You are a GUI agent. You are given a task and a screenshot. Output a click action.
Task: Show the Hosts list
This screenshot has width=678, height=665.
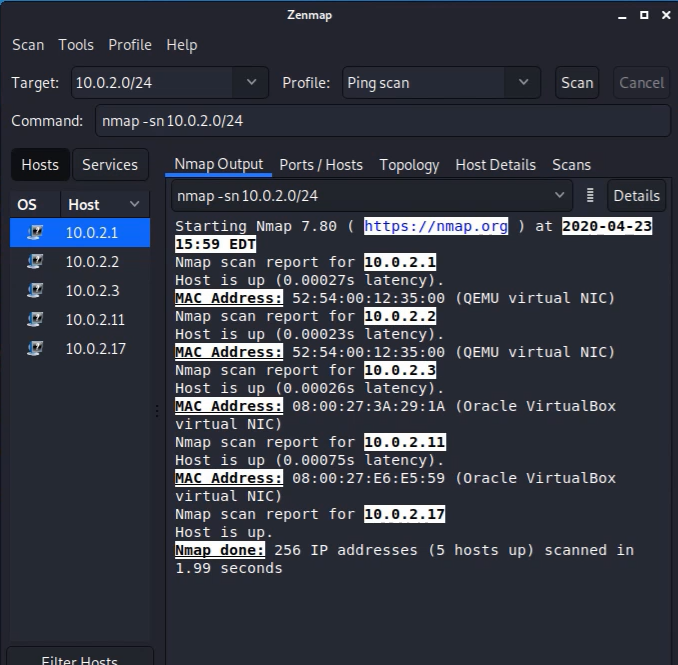(x=40, y=165)
